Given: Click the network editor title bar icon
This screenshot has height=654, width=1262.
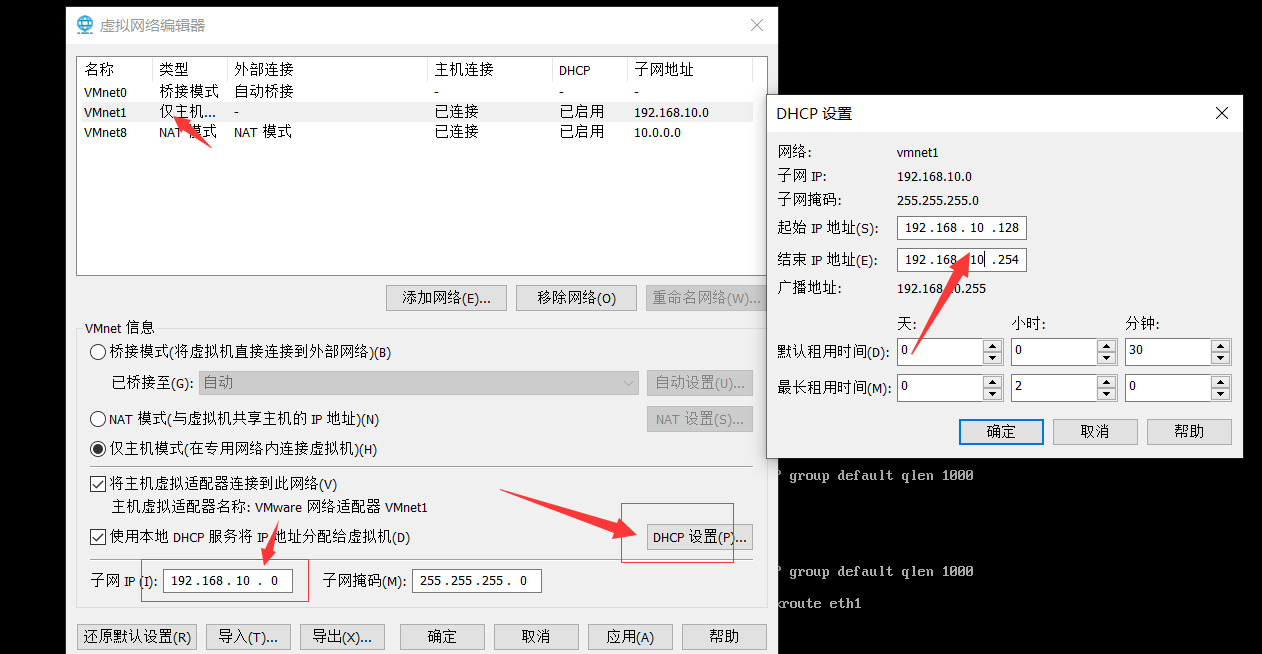Looking at the screenshot, I should [x=85, y=24].
